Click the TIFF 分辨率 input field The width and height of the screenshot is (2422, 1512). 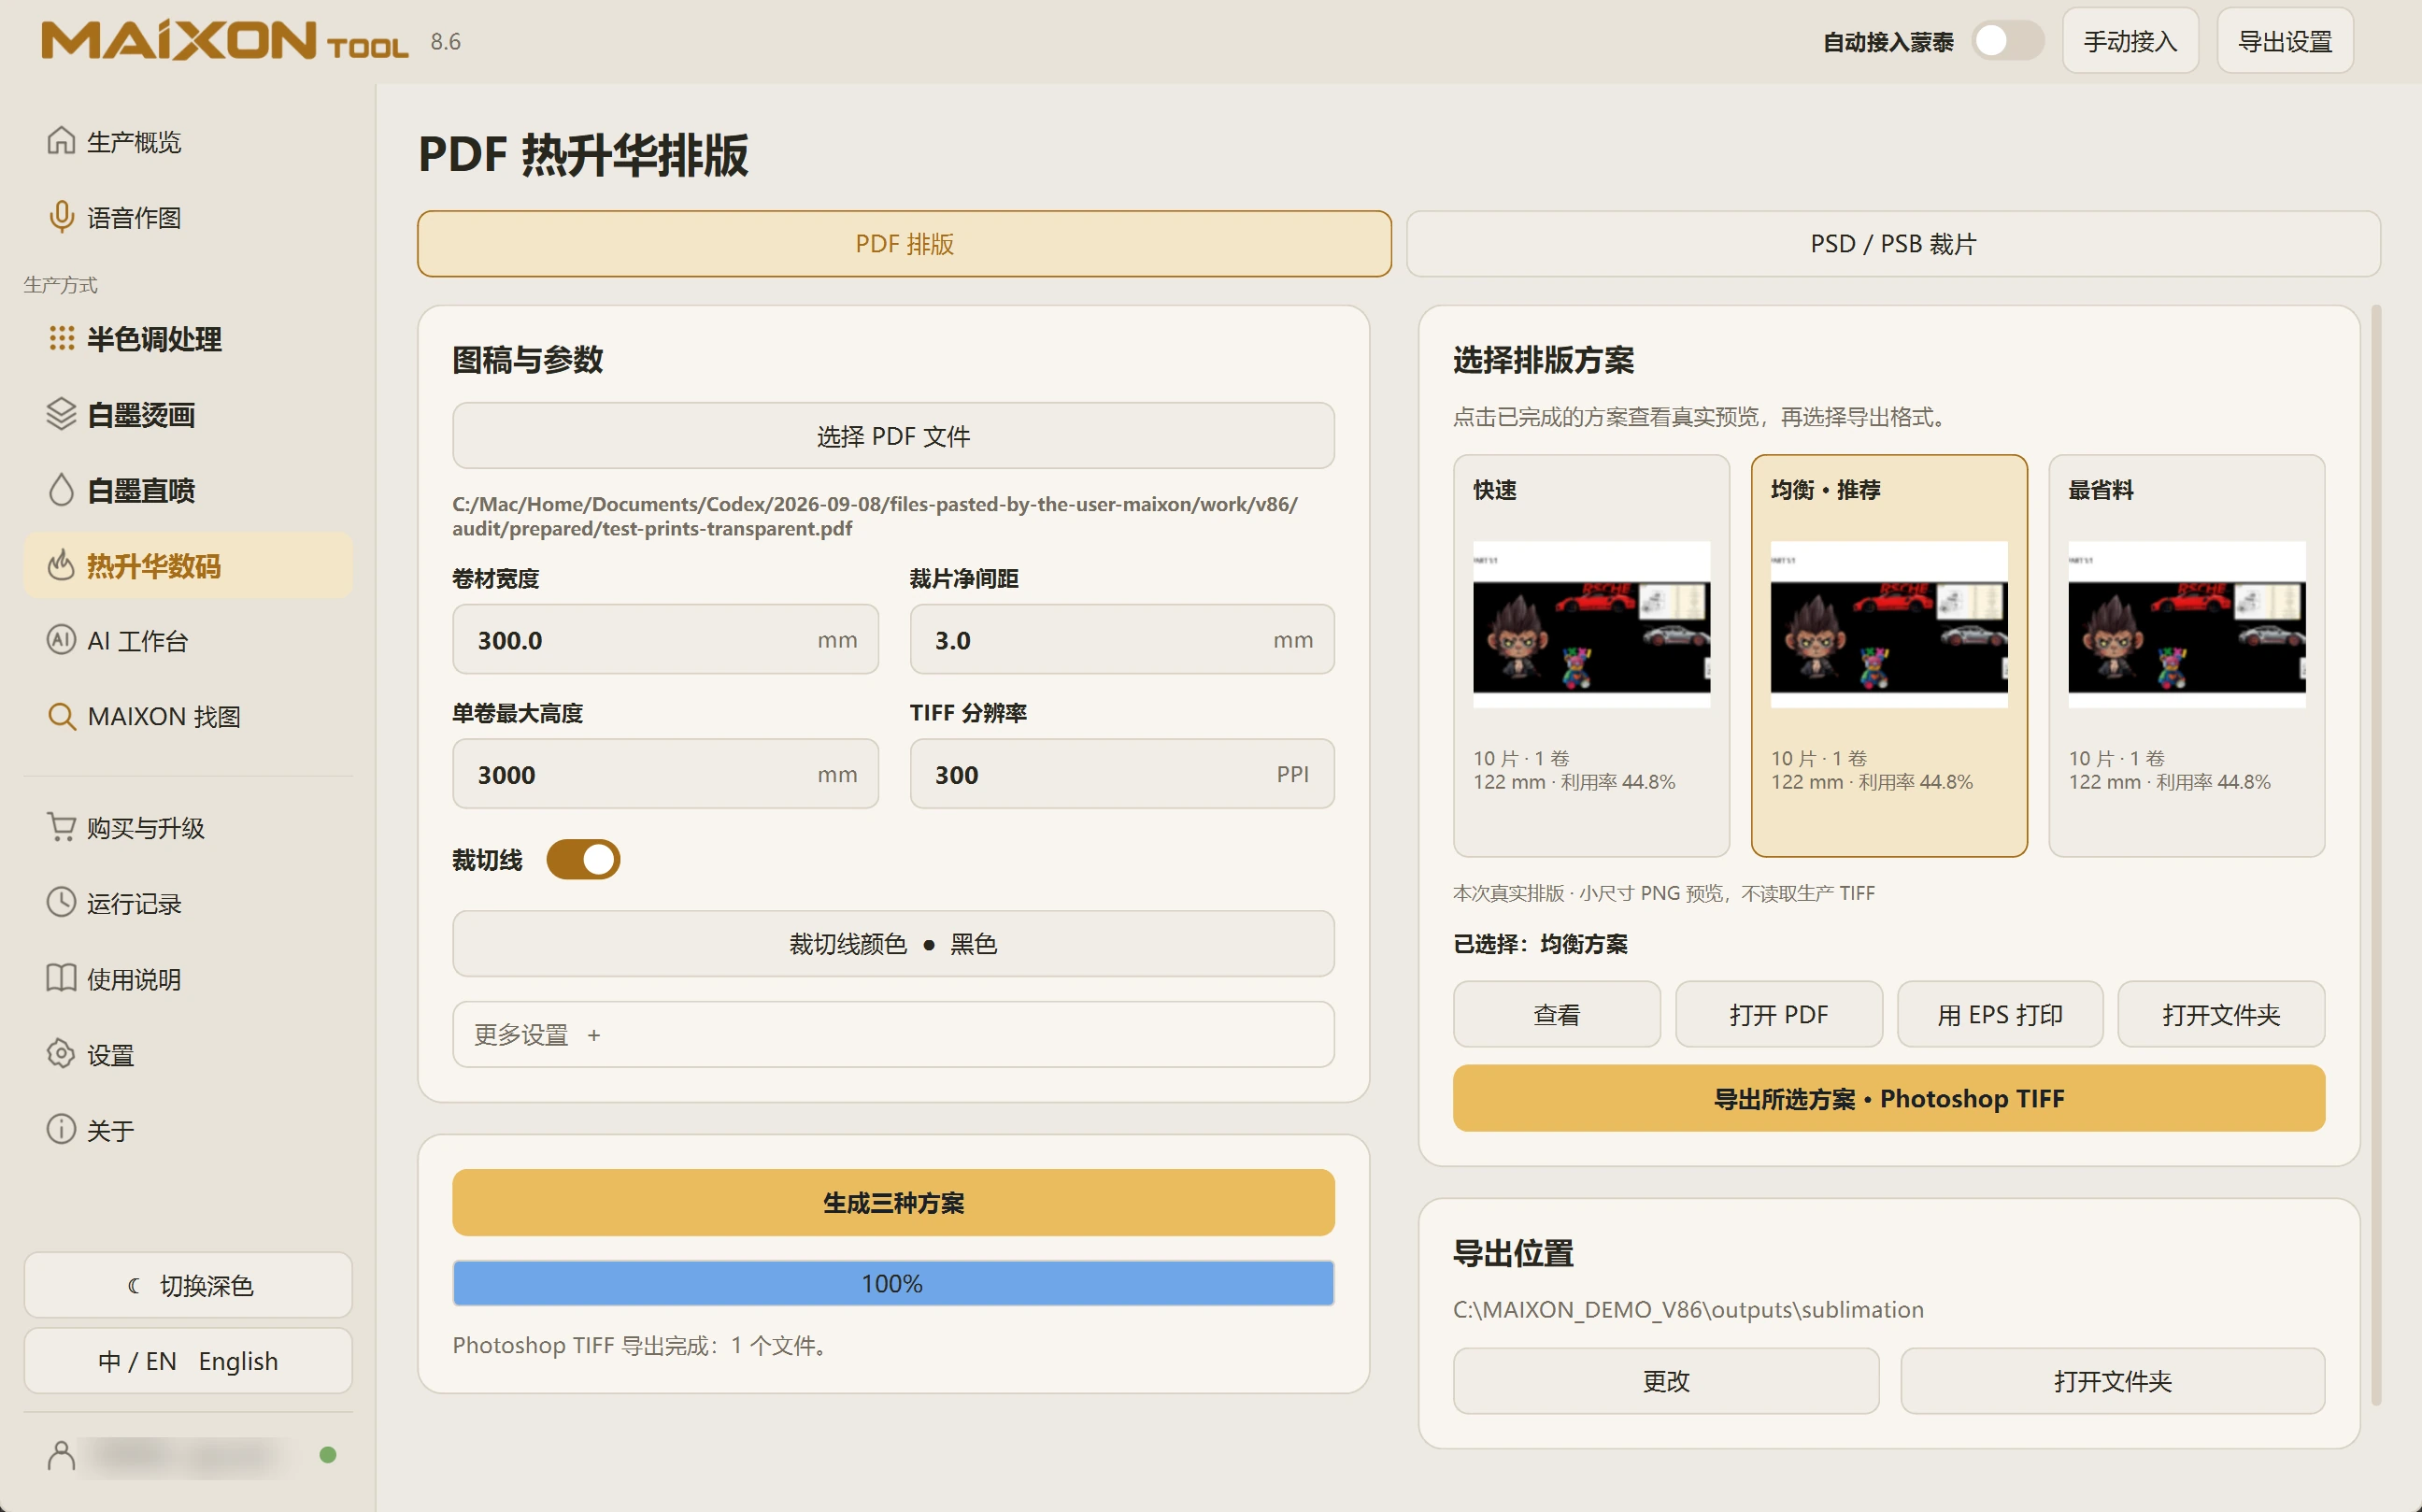[1121, 774]
